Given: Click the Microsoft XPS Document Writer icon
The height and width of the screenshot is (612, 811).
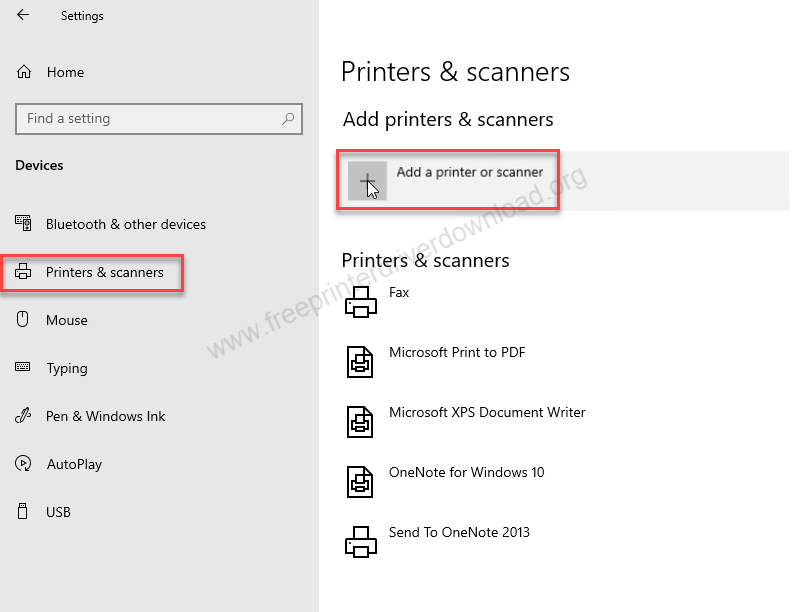Looking at the screenshot, I should (x=360, y=422).
